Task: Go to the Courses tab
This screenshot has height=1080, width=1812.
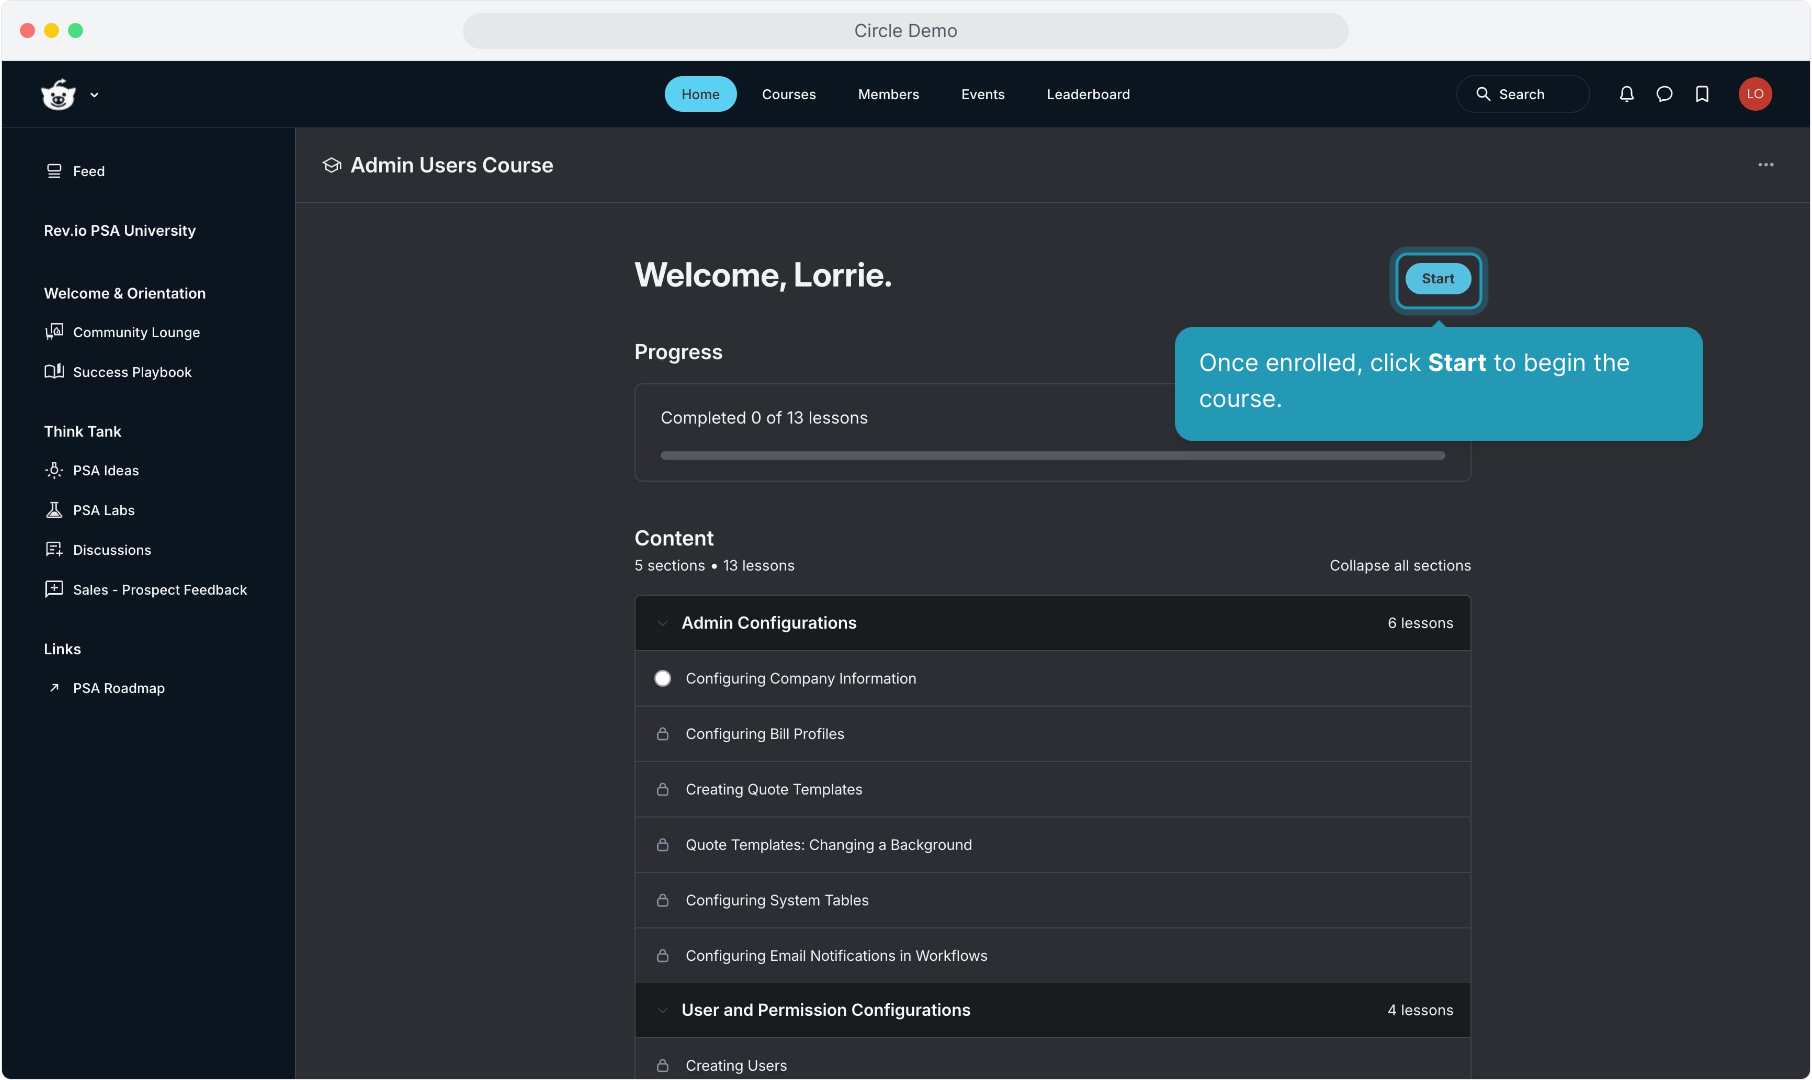Action: click(x=788, y=94)
